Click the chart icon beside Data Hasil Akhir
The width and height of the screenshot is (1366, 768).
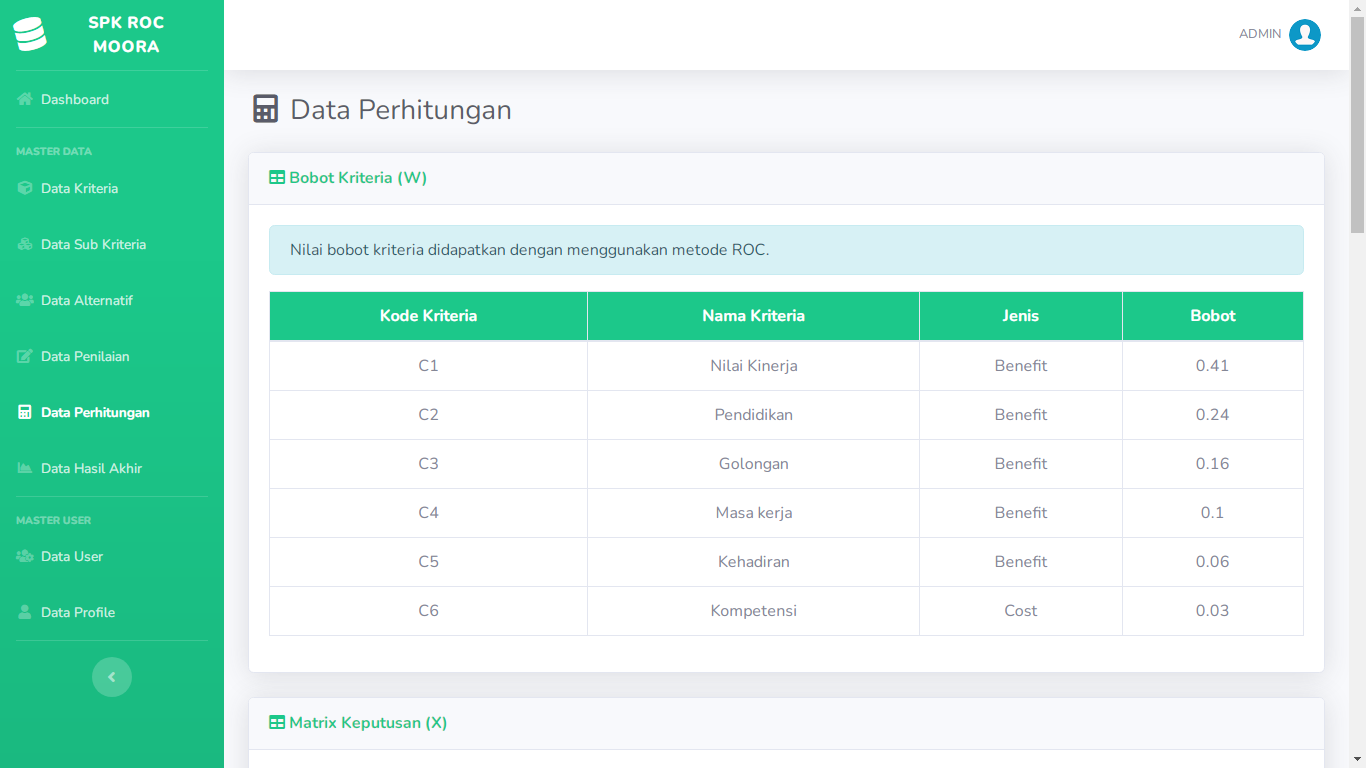pyautogui.click(x=25, y=468)
